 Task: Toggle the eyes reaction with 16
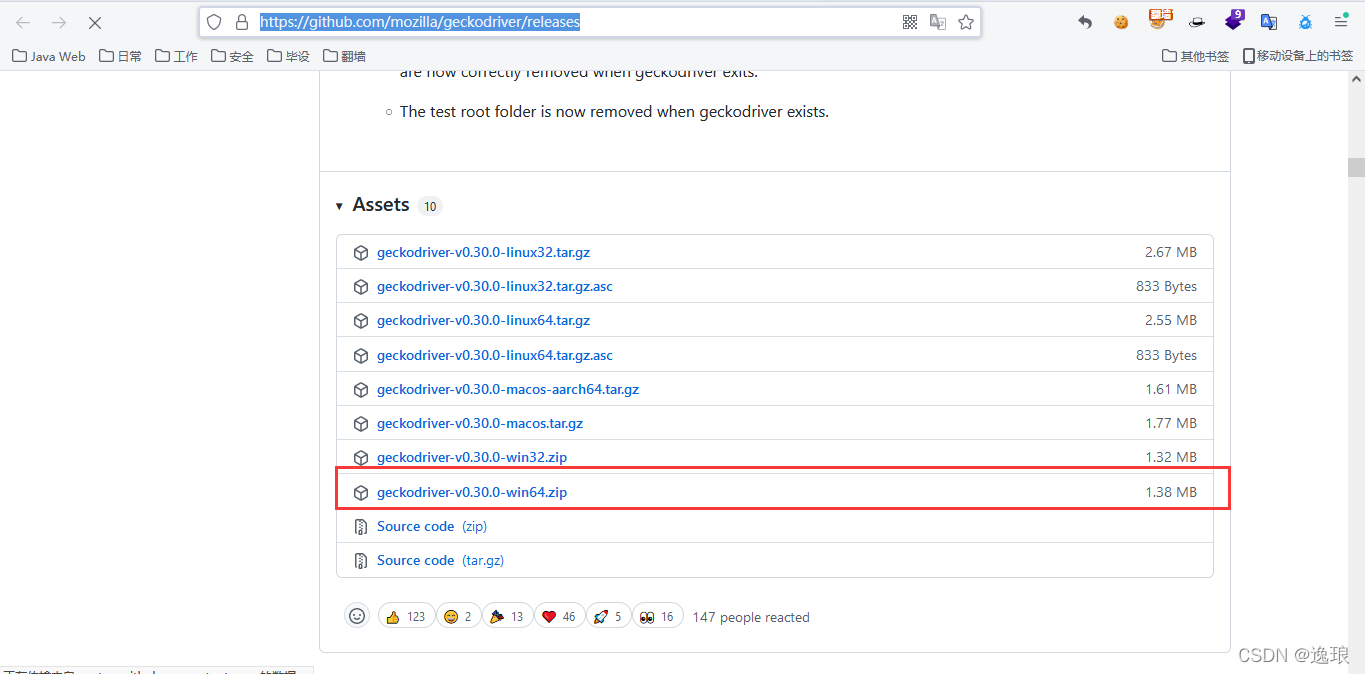tap(658, 617)
